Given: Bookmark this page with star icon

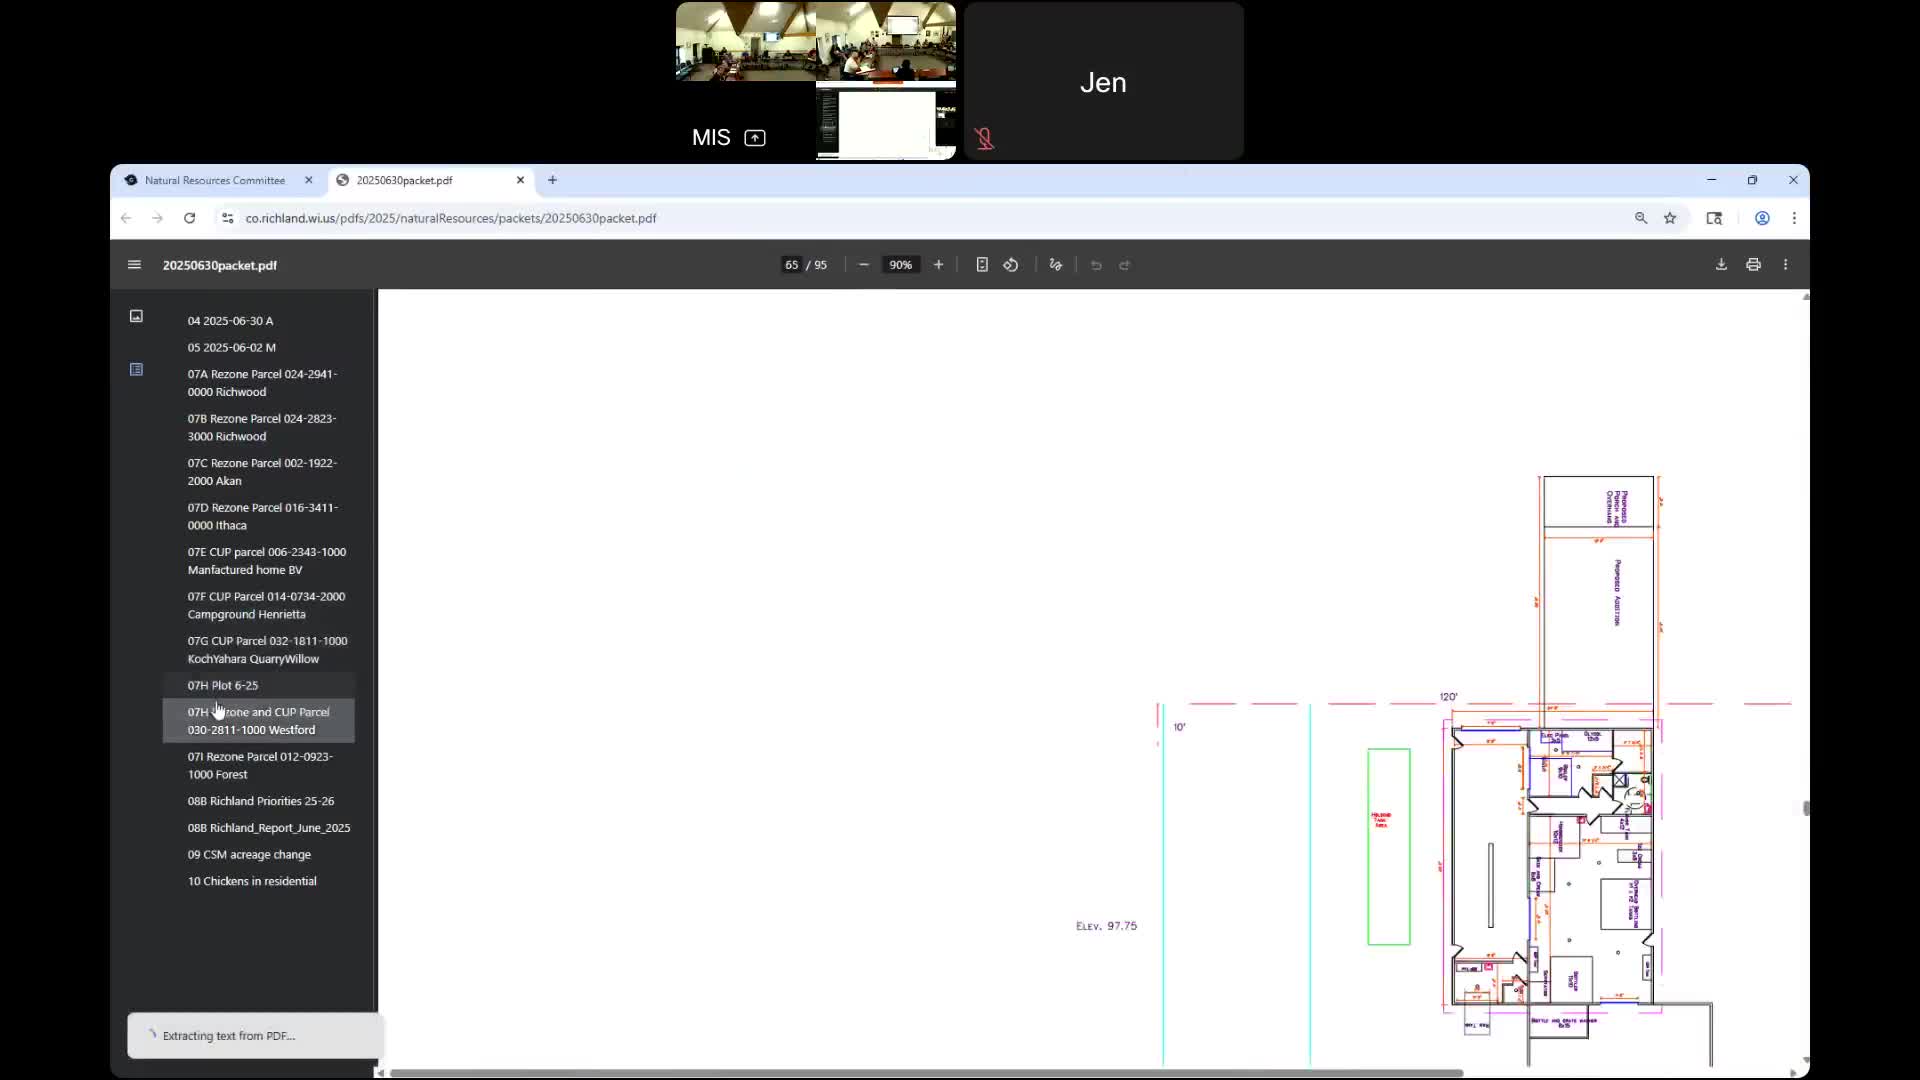Looking at the screenshot, I should pyautogui.click(x=1670, y=218).
